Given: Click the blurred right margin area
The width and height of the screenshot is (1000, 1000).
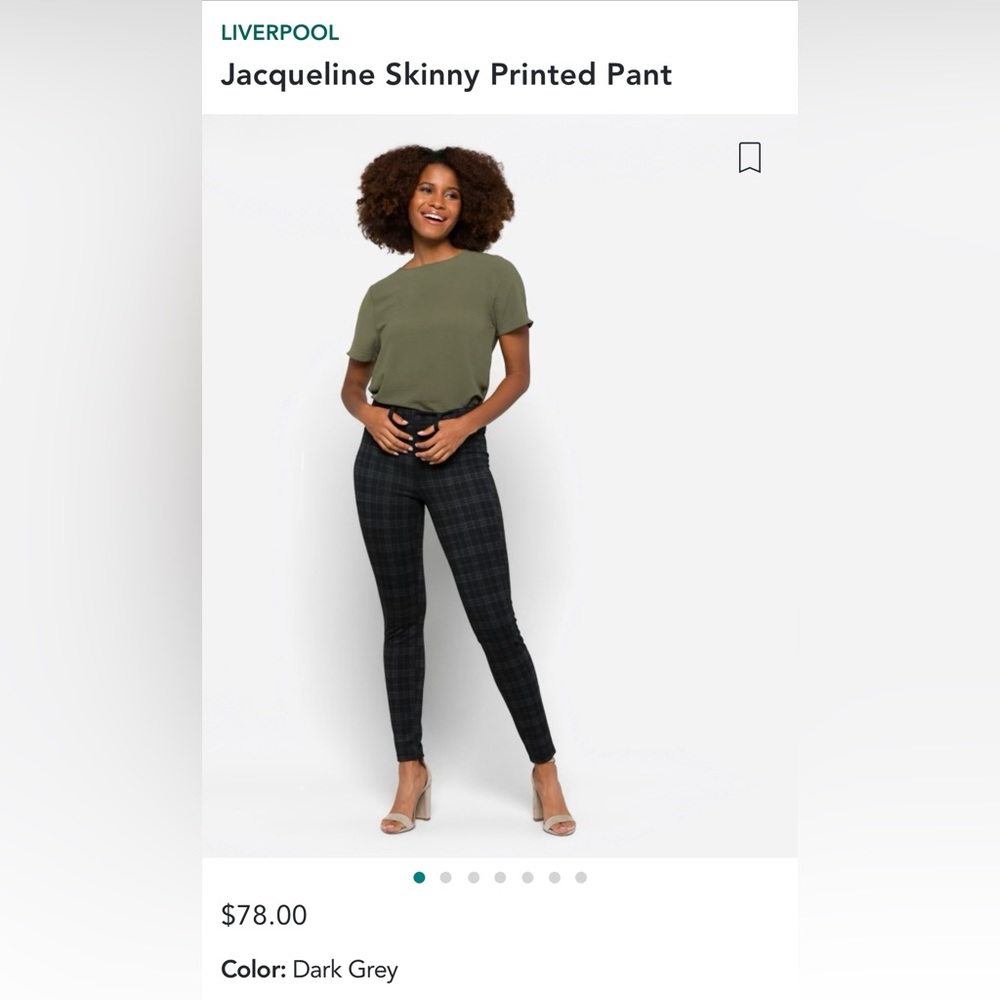Looking at the screenshot, I should (900, 500).
